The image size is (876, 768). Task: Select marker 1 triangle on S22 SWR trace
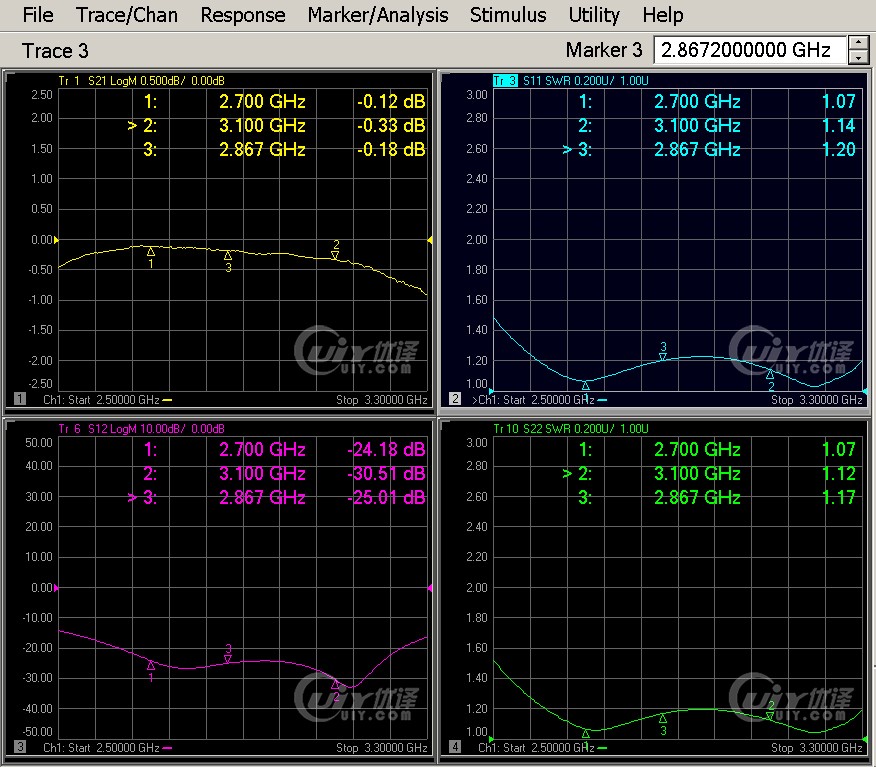click(x=585, y=733)
